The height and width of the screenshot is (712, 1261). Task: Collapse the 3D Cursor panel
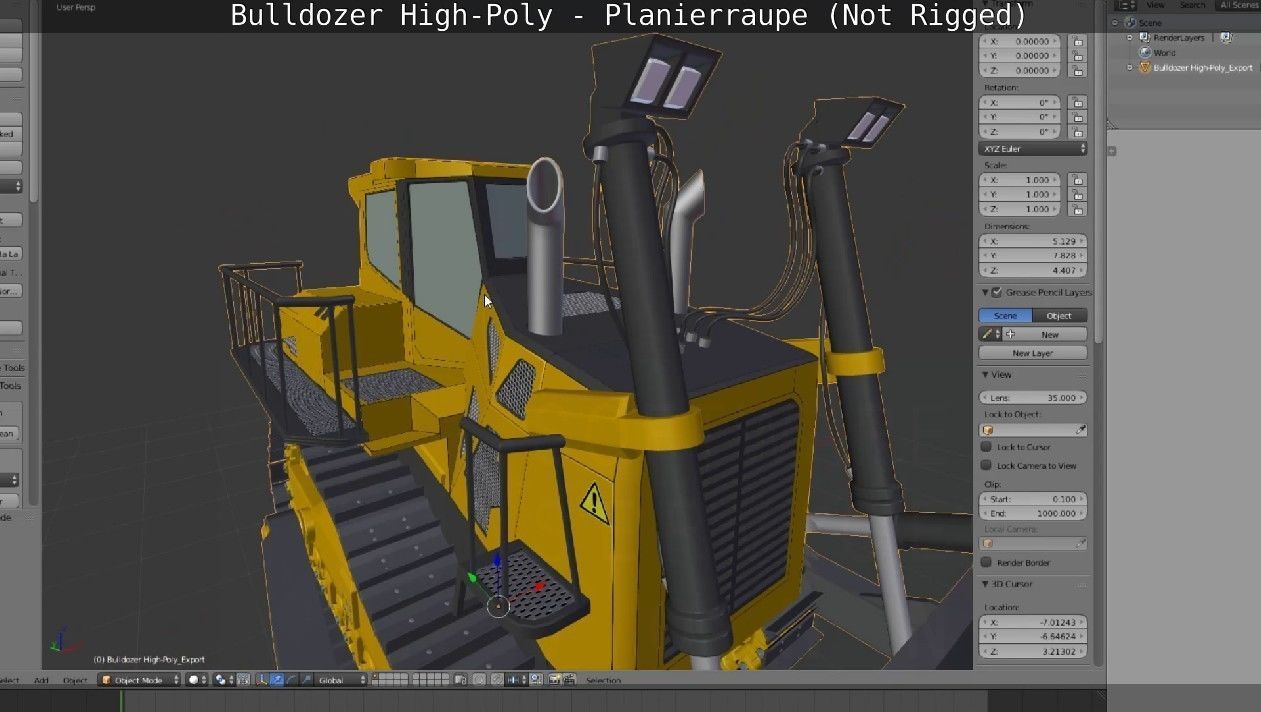point(985,584)
